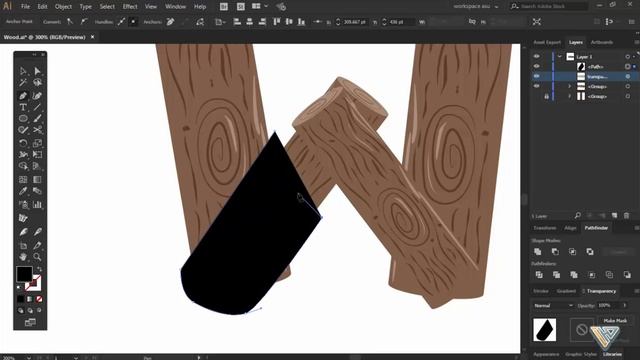Click Intersect shape mode icon
640x360 pixels.
tap(573, 251)
